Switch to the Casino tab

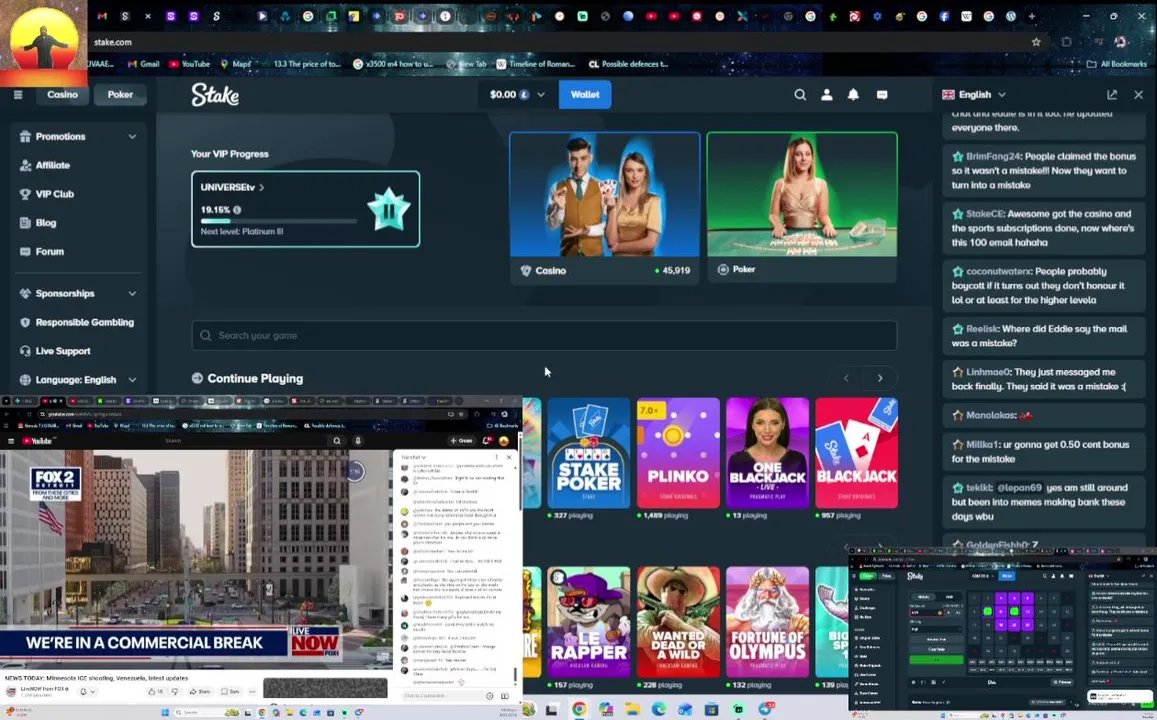click(x=63, y=94)
